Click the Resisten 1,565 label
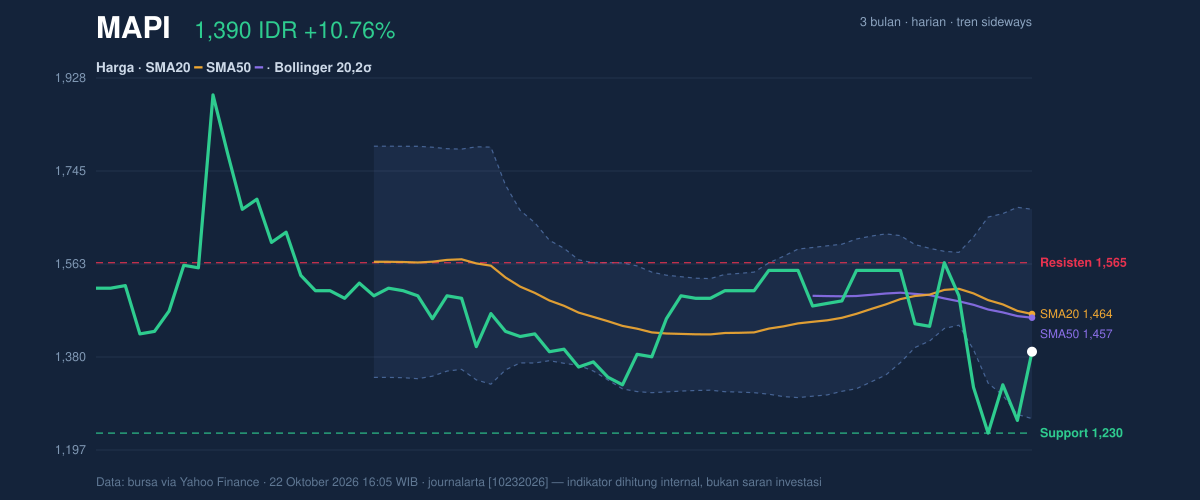This screenshot has height=500, width=1200. [x=1083, y=263]
